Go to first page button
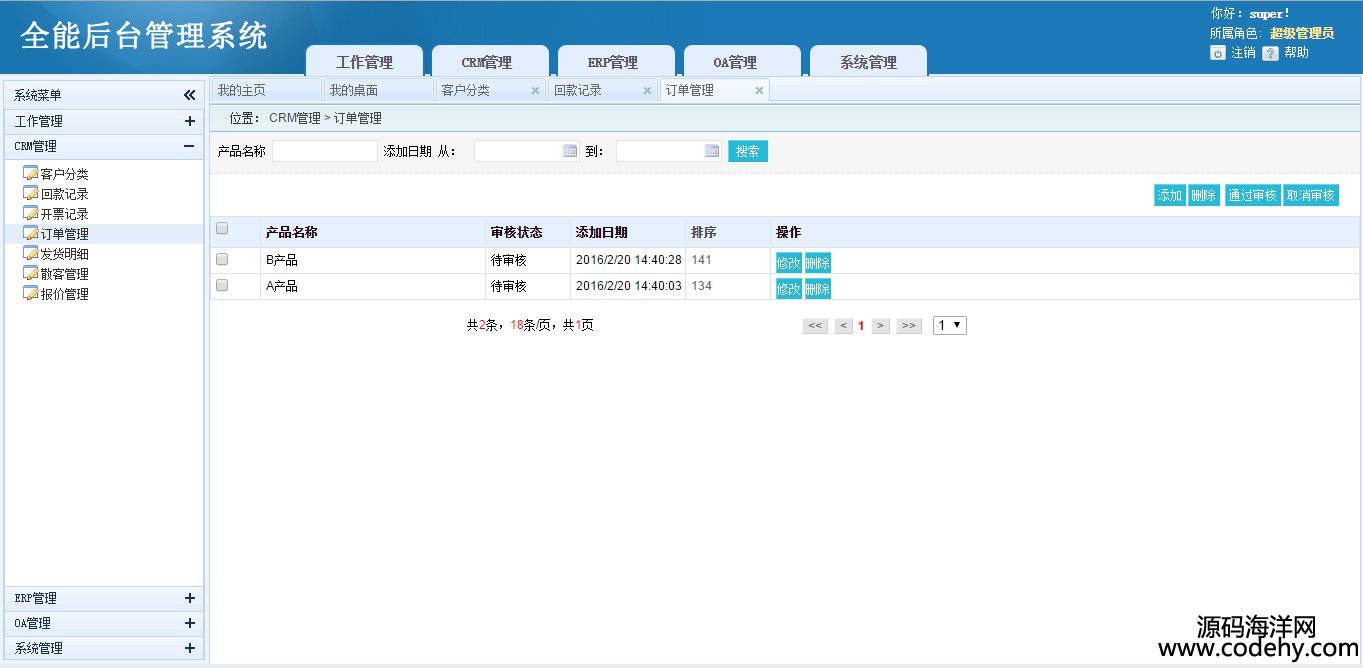The image size is (1363, 668). (815, 326)
